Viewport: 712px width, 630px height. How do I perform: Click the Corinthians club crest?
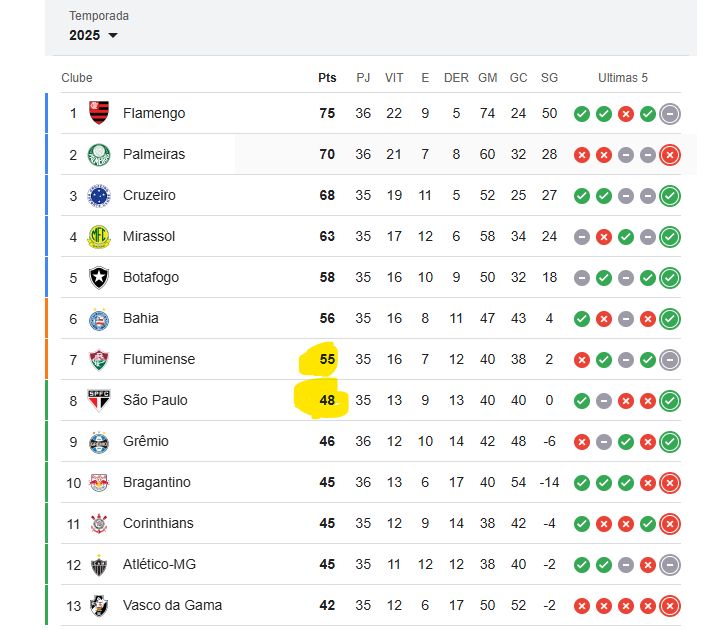pyautogui.click(x=99, y=523)
